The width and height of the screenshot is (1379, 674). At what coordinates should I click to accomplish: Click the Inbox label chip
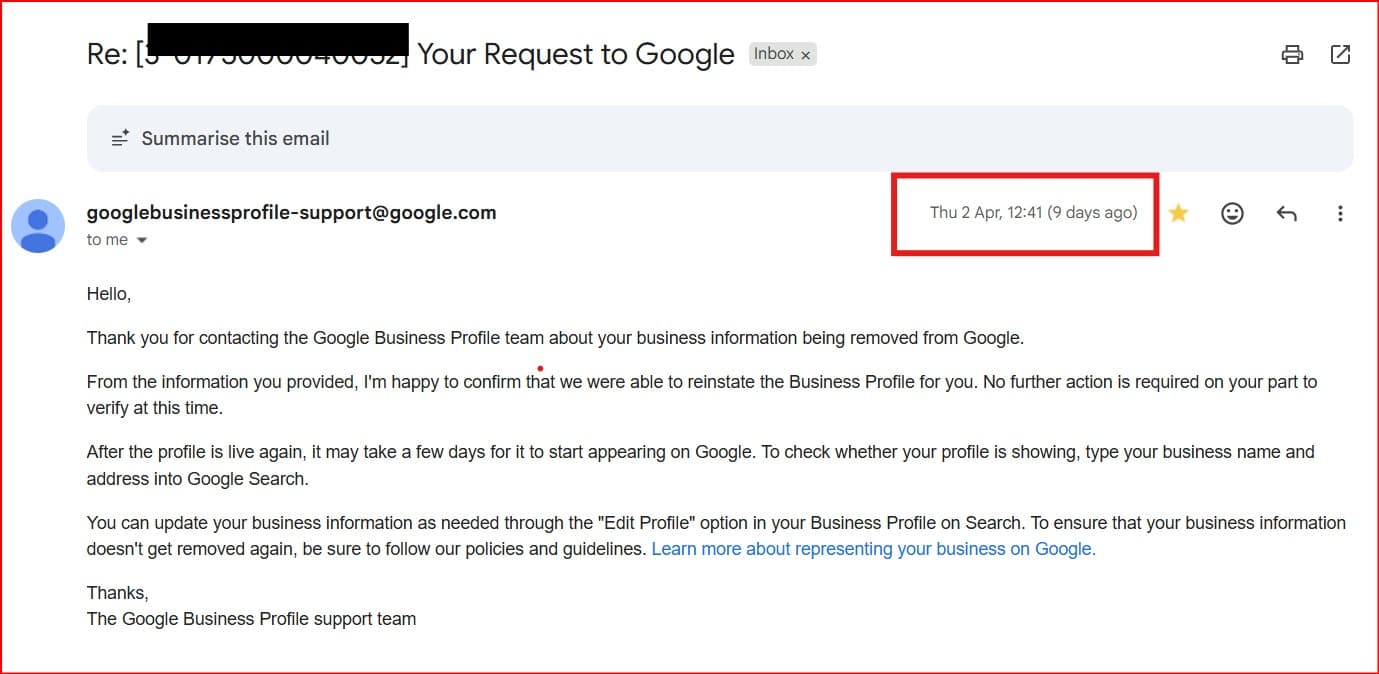click(773, 54)
